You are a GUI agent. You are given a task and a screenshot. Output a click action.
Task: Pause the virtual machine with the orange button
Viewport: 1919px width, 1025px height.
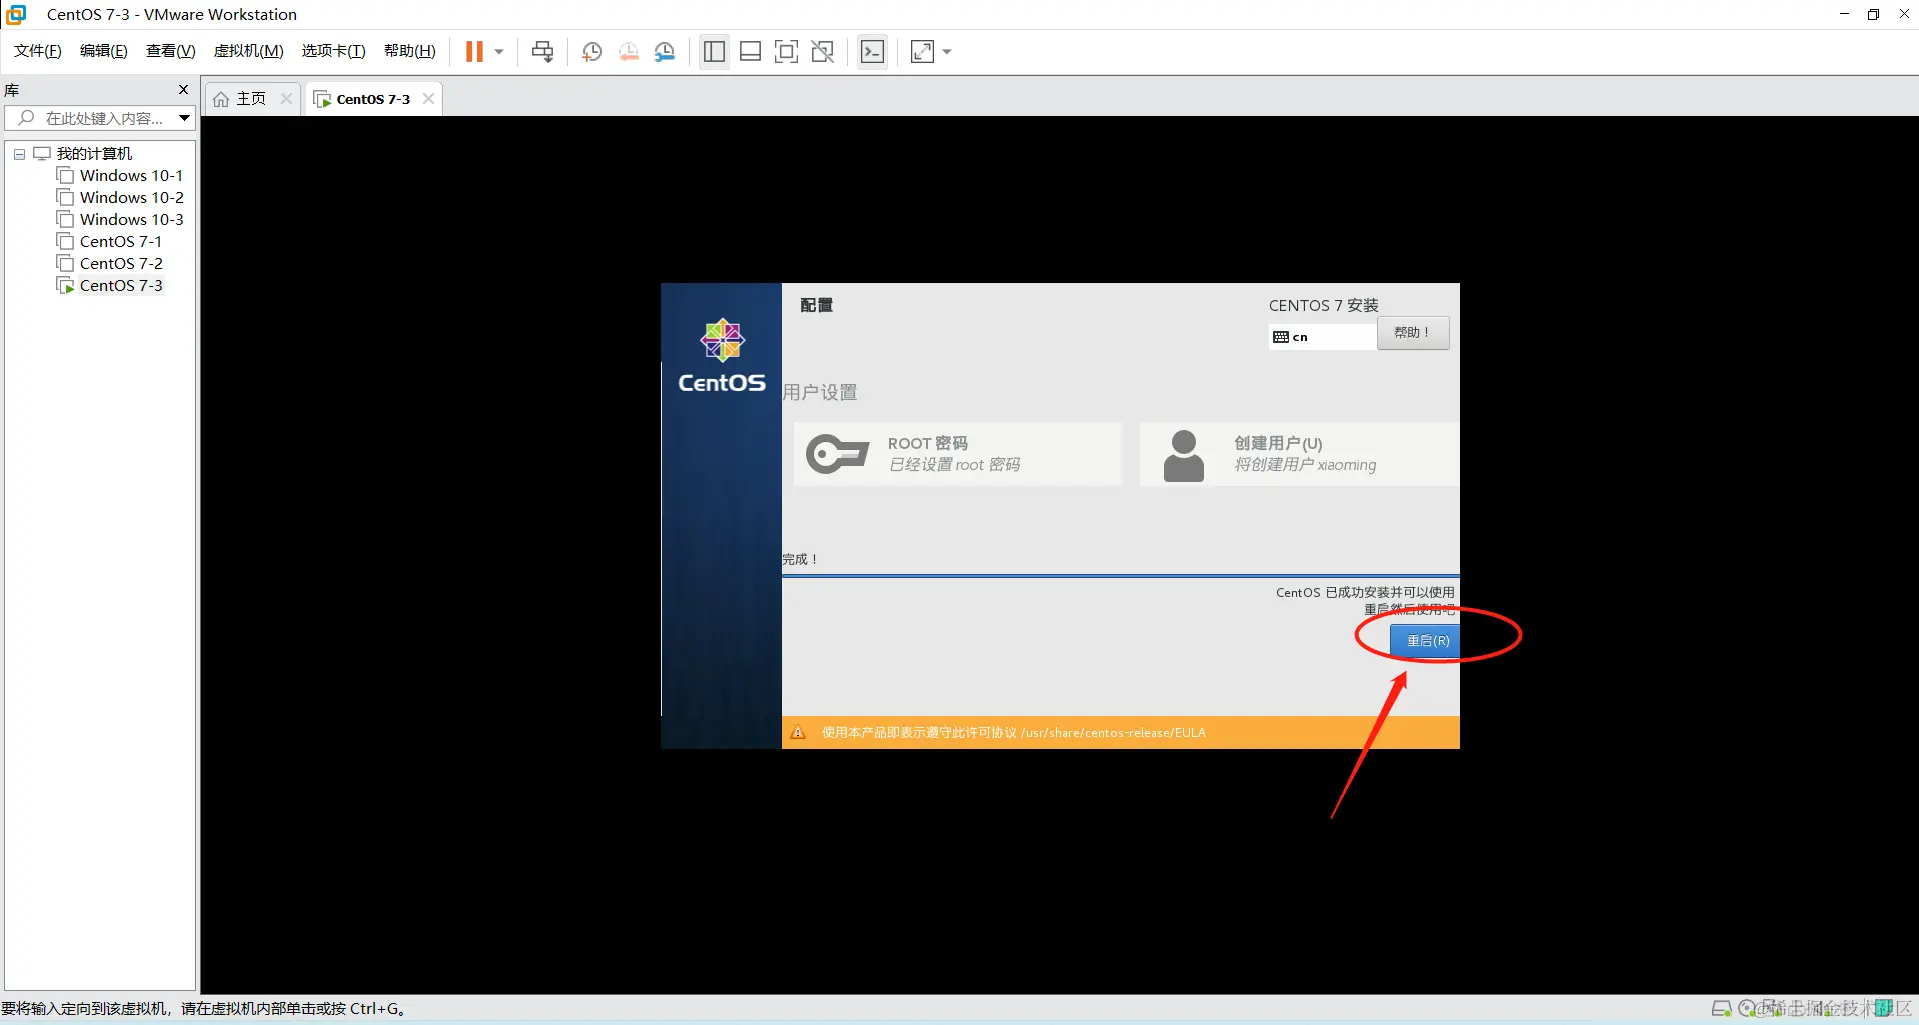tap(474, 52)
